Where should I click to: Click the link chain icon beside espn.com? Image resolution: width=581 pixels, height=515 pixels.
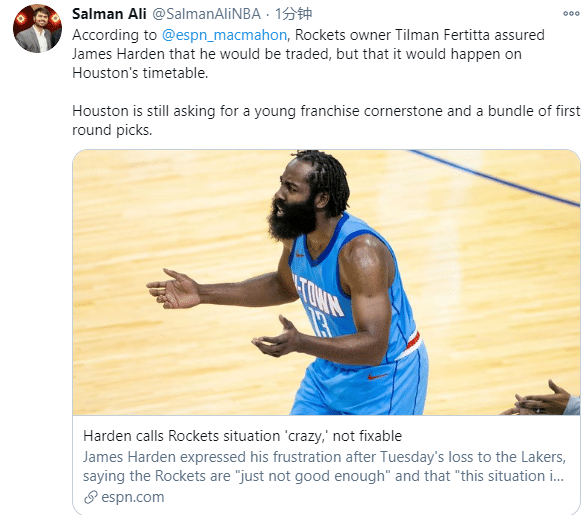pos(90,497)
